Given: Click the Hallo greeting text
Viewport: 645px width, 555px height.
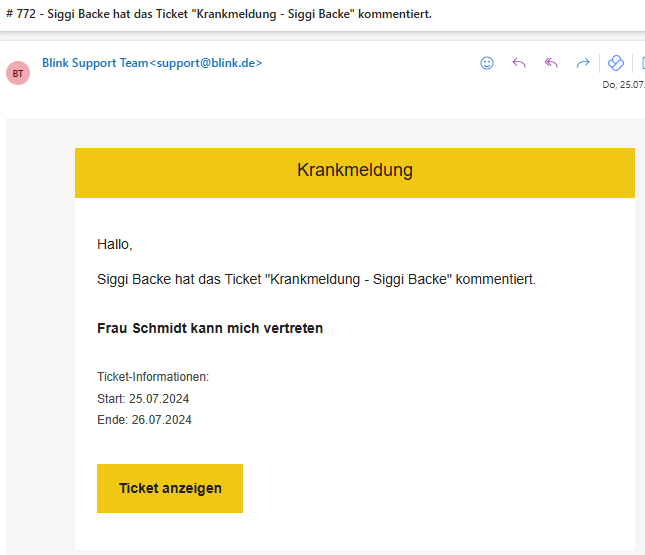Looking at the screenshot, I should (x=114, y=244).
